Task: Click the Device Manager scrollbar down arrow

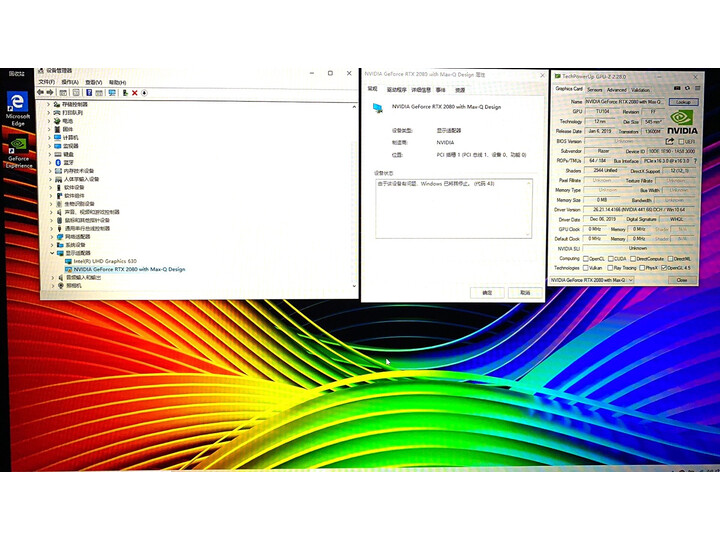Action: click(354, 286)
